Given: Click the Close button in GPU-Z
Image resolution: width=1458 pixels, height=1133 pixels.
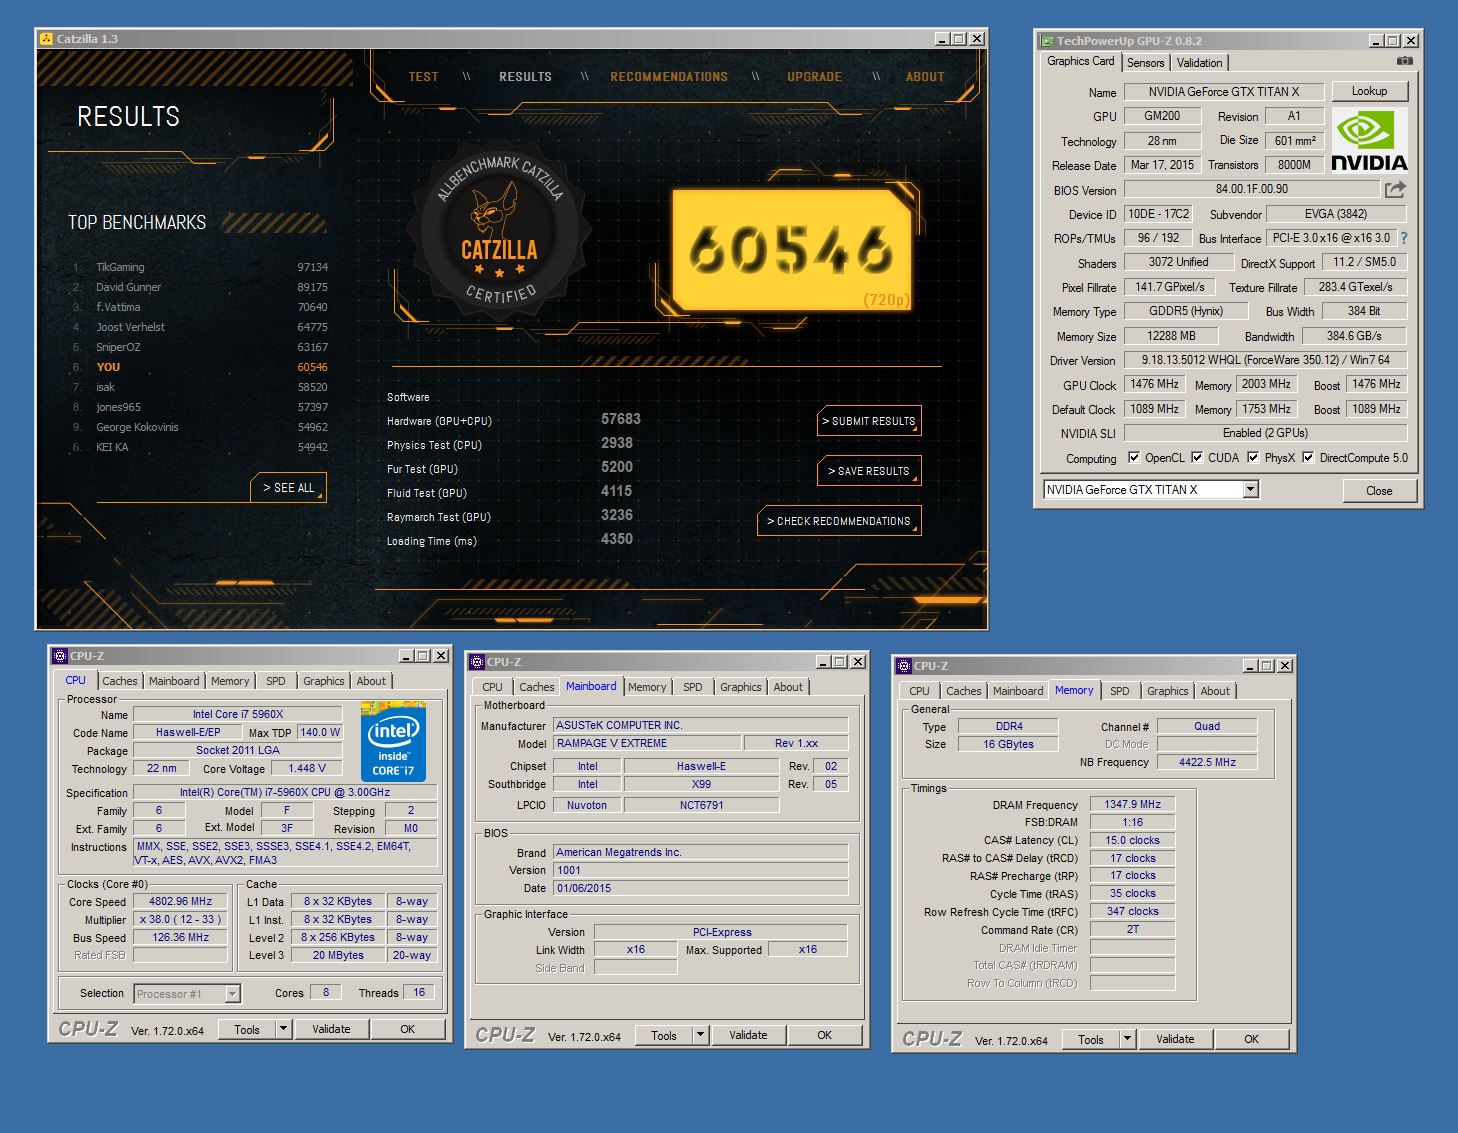Looking at the screenshot, I should click(1379, 490).
